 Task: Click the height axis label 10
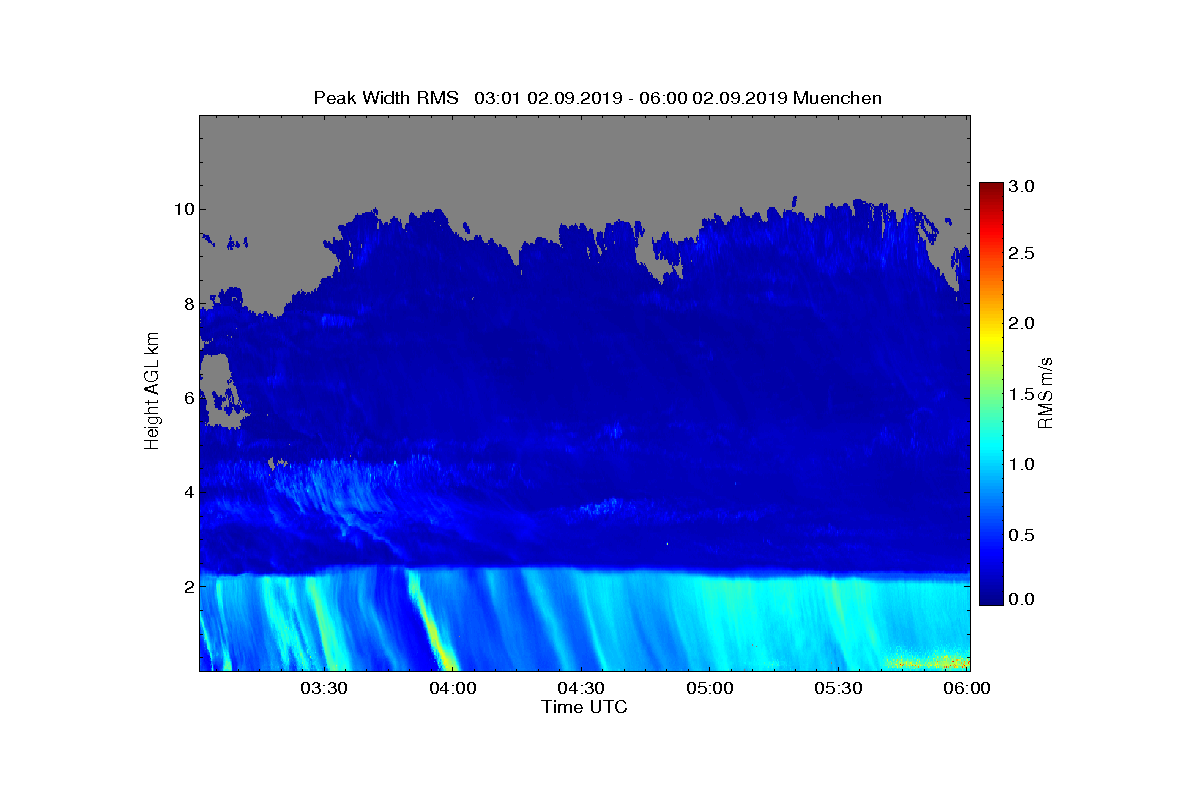[182, 210]
